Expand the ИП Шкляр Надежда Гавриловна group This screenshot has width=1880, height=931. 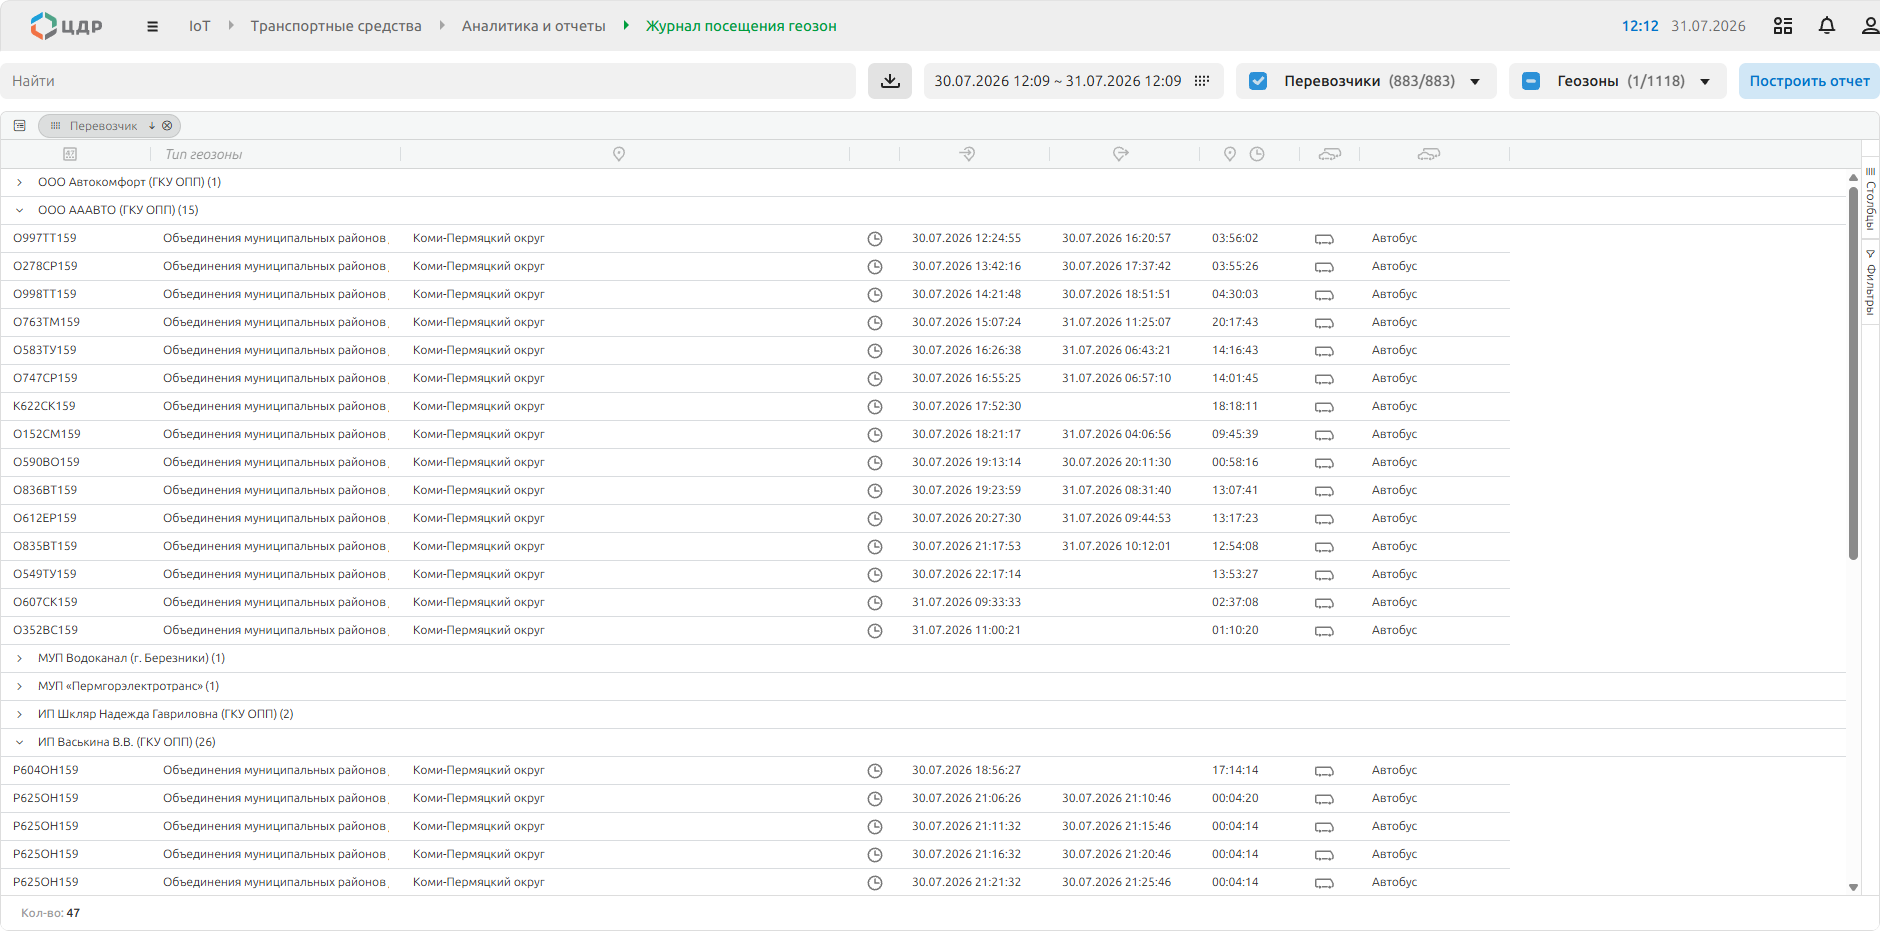click(20, 714)
